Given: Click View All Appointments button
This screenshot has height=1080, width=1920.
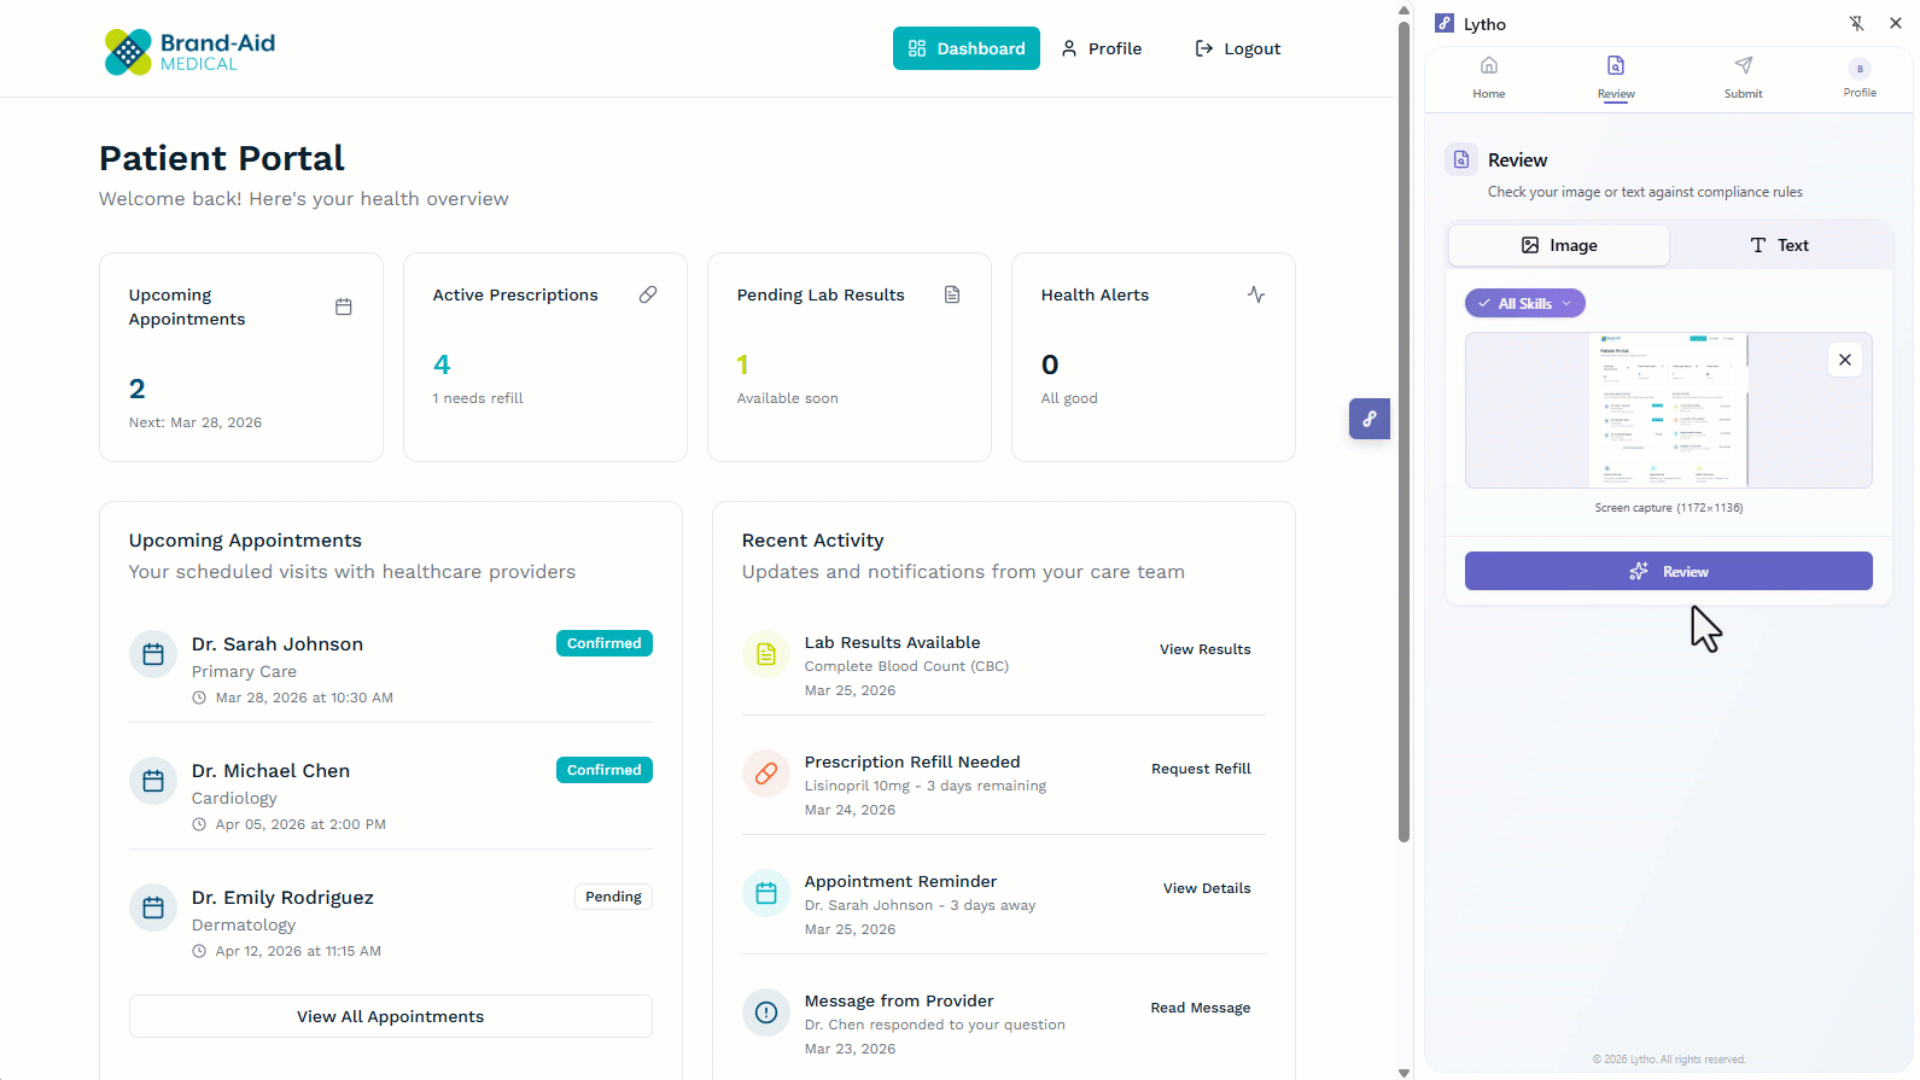Looking at the screenshot, I should 390,1017.
